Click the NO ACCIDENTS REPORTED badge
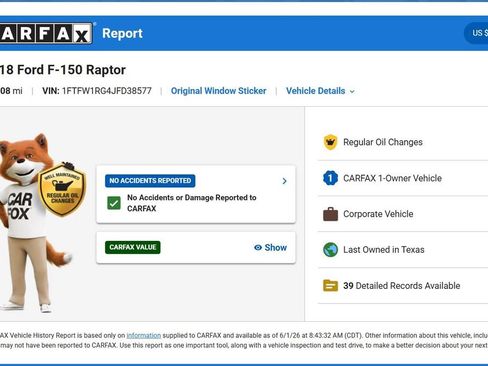The height and width of the screenshot is (366, 488). 150,181
